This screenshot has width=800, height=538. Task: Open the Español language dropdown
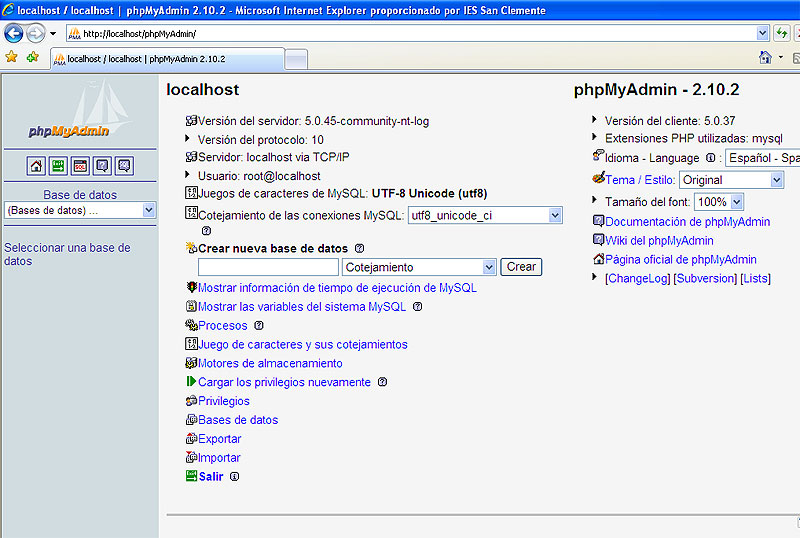coord(763,158)
